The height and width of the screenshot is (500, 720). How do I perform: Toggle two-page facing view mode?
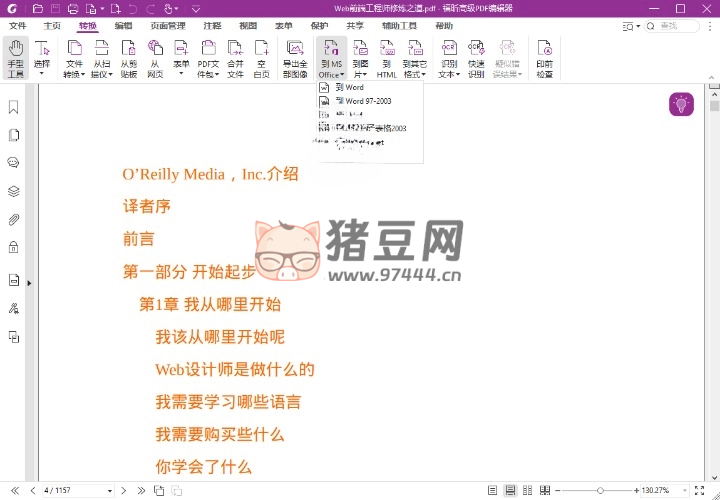pyautogui.click(x=527, y=491)
